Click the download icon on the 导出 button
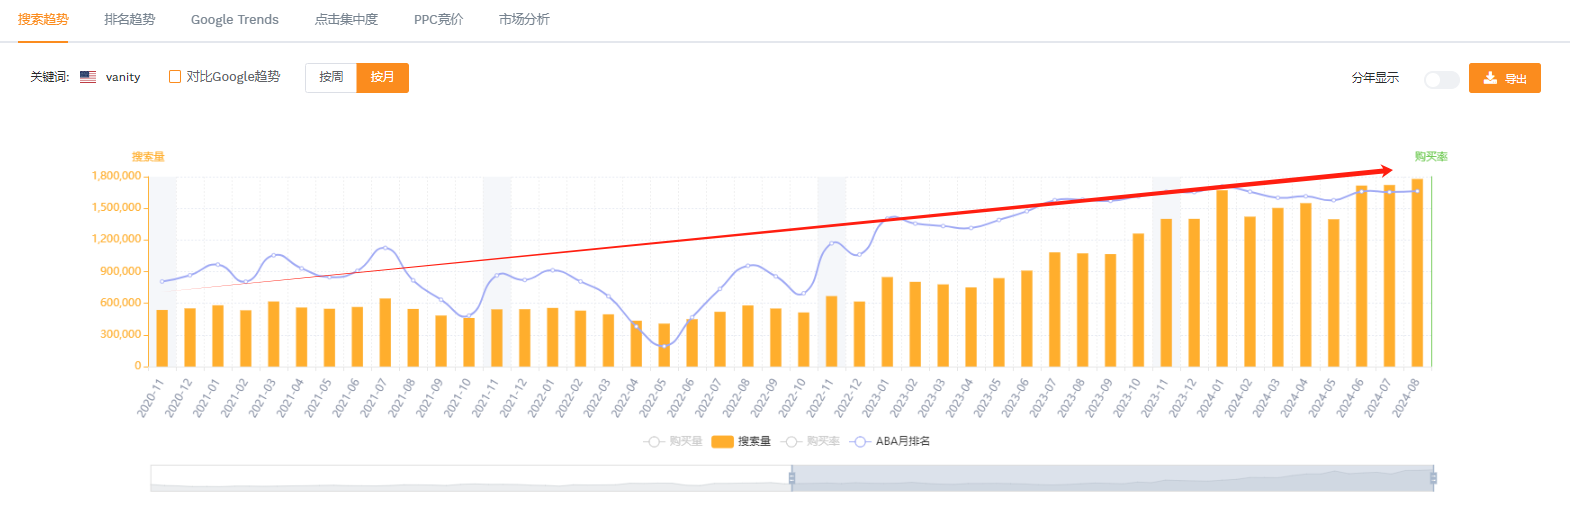 pyautogui.click(x=1490, y=78)
